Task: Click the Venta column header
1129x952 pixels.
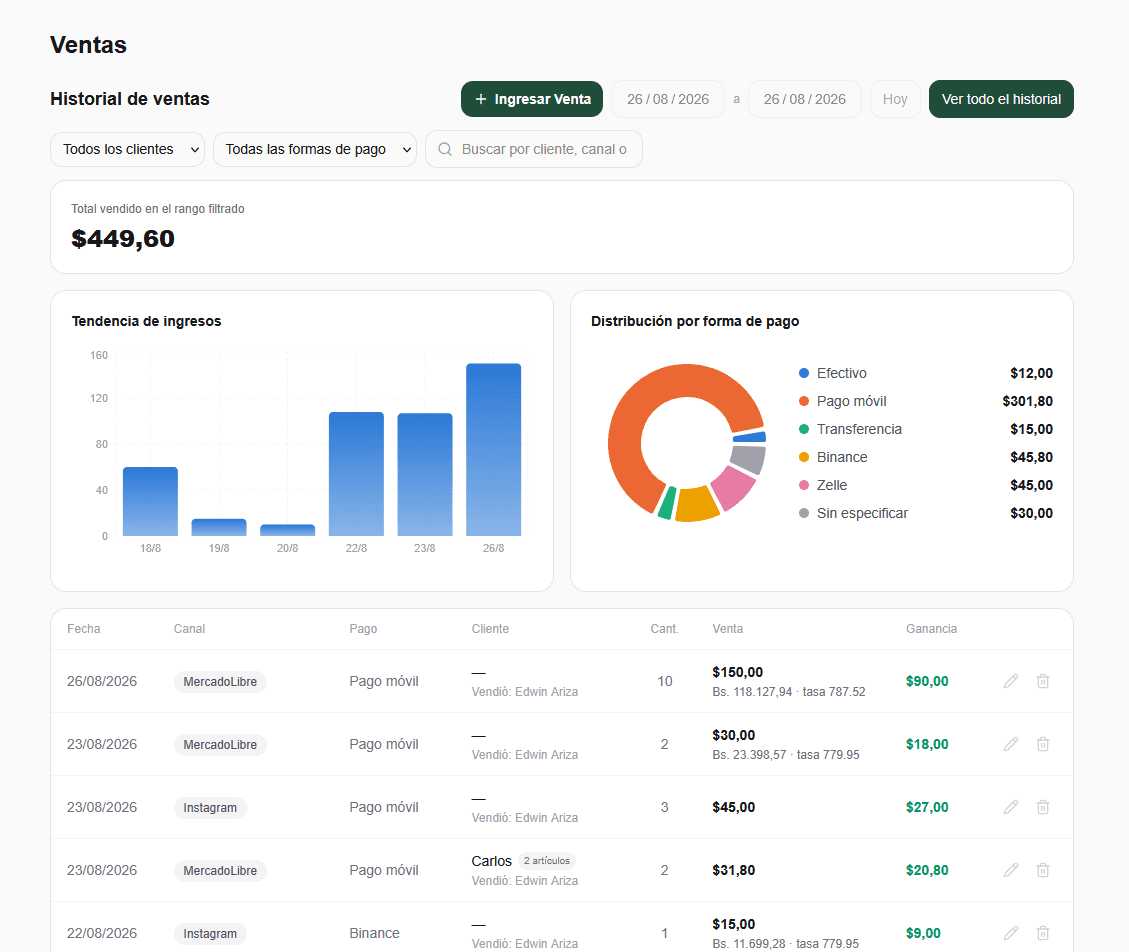Action: [728, 629]
